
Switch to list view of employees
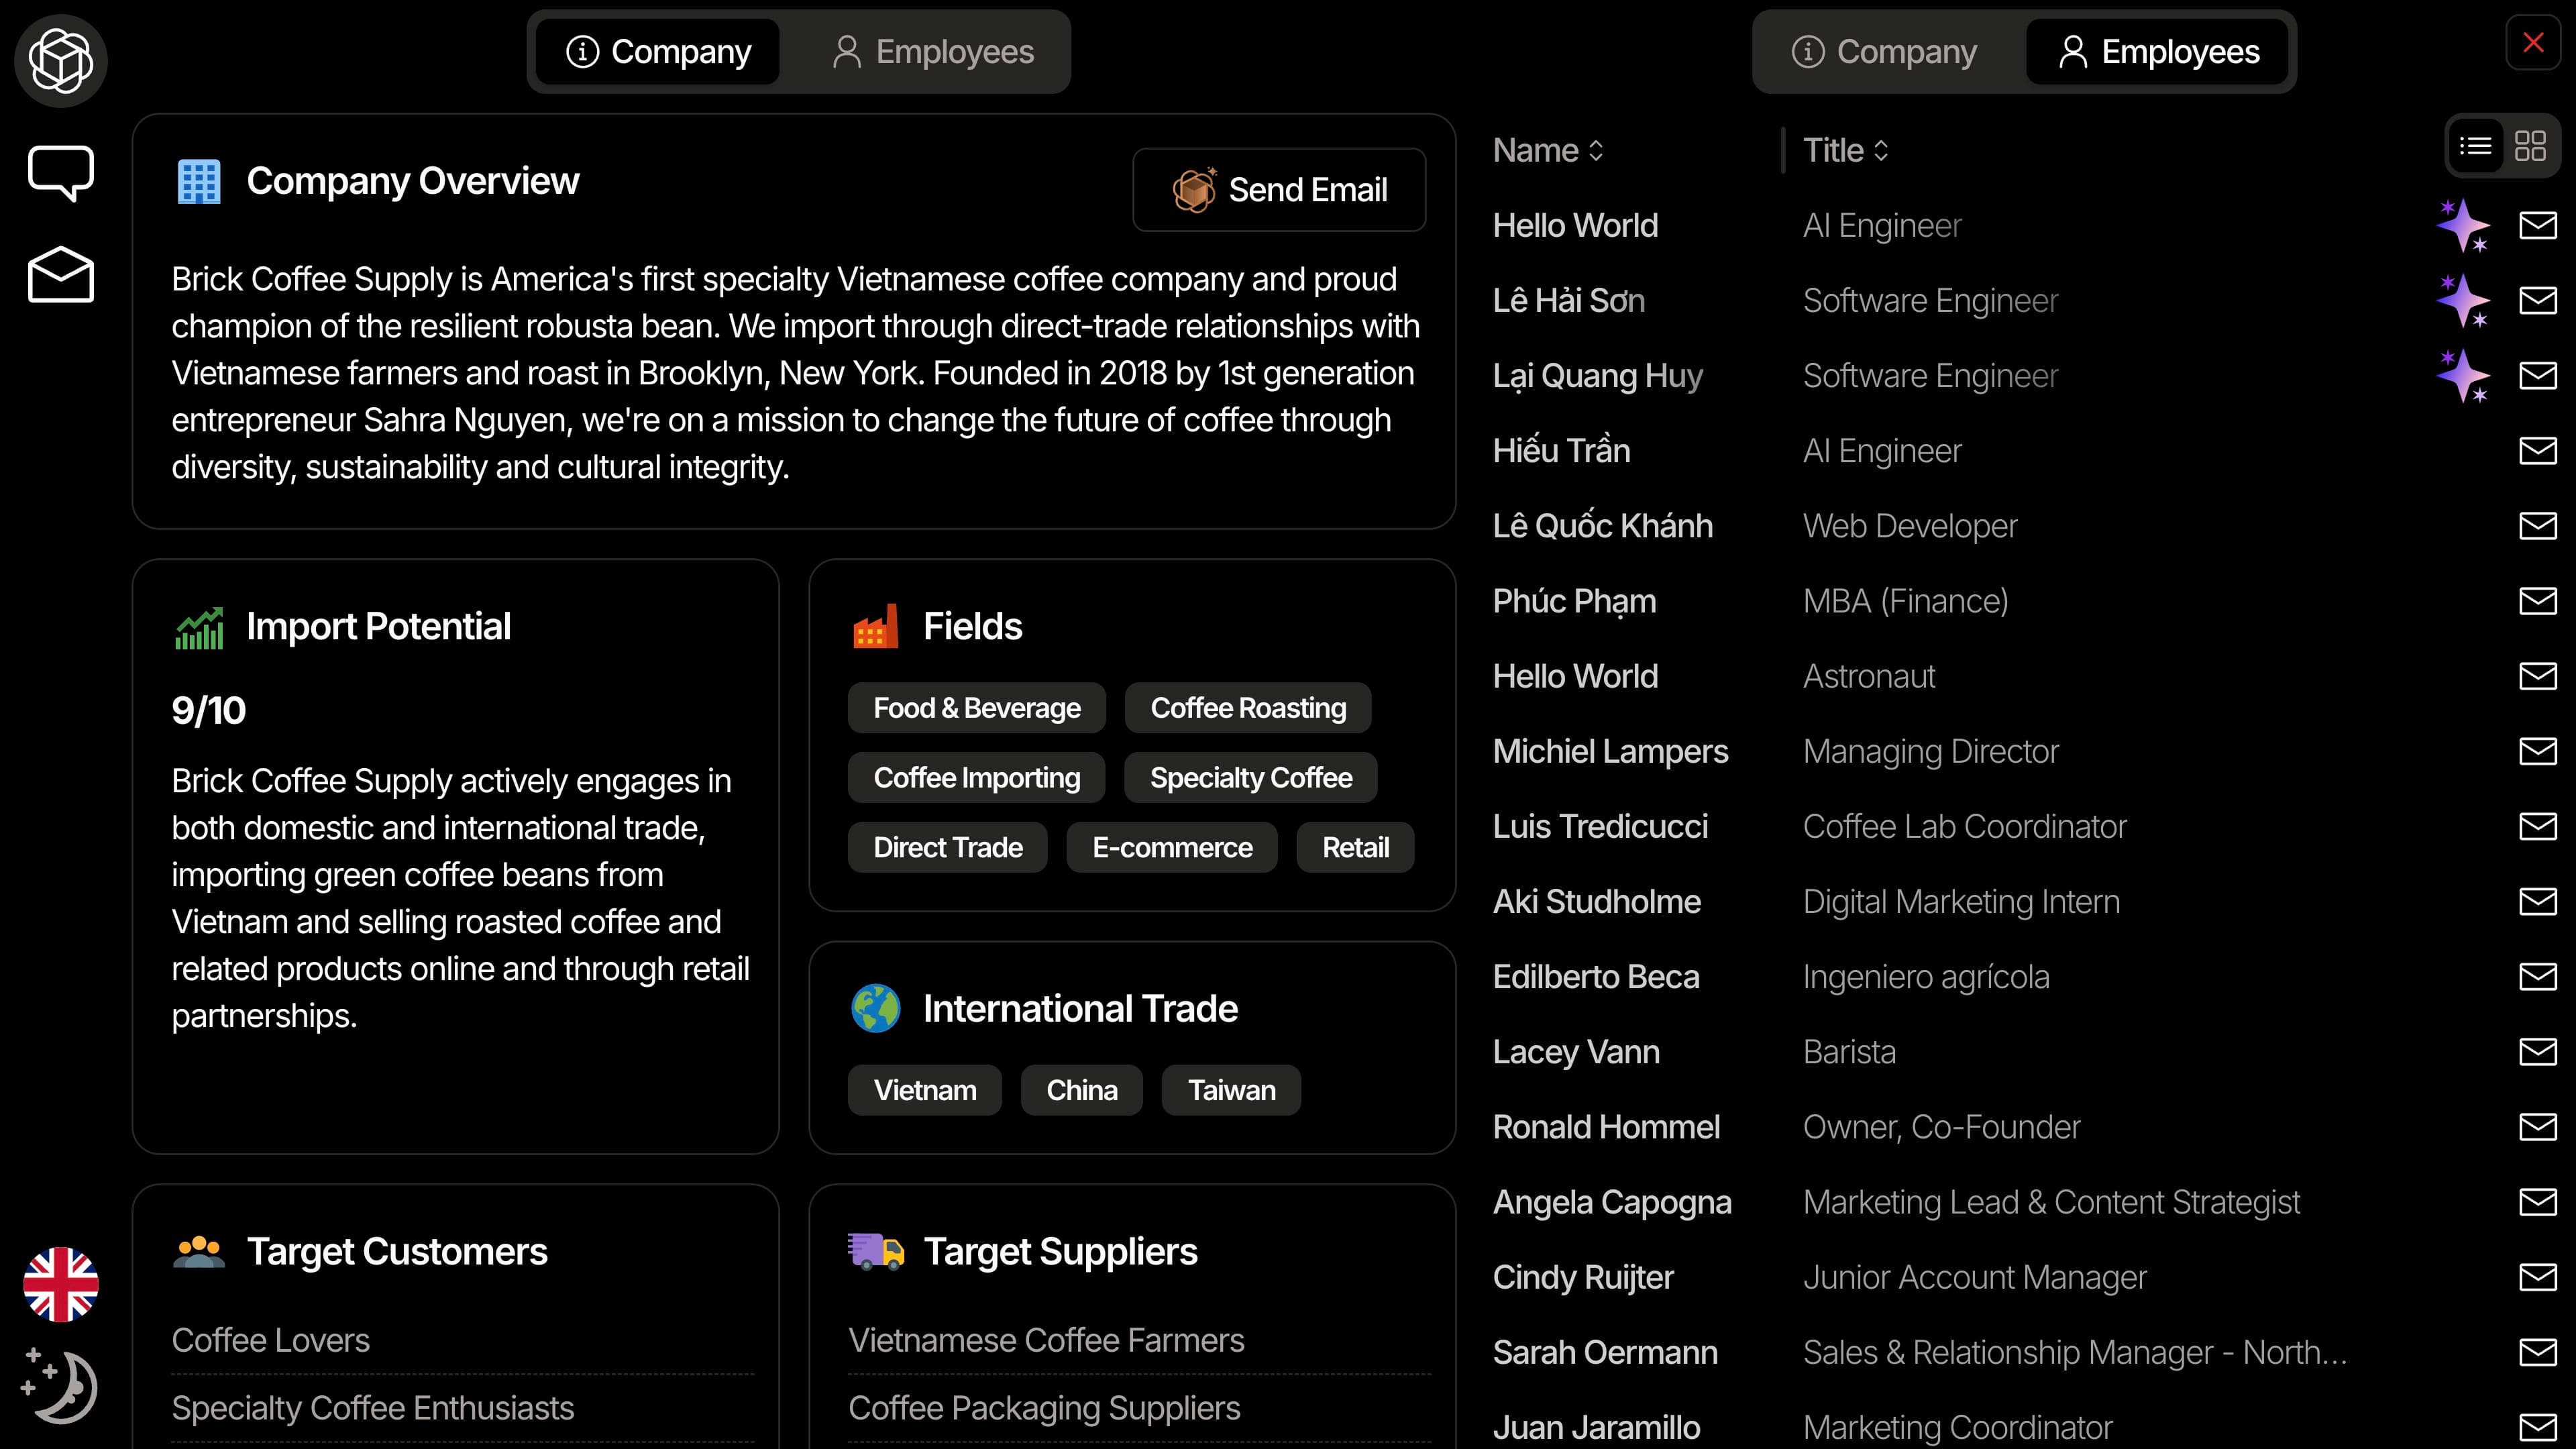pos(2476,146)
